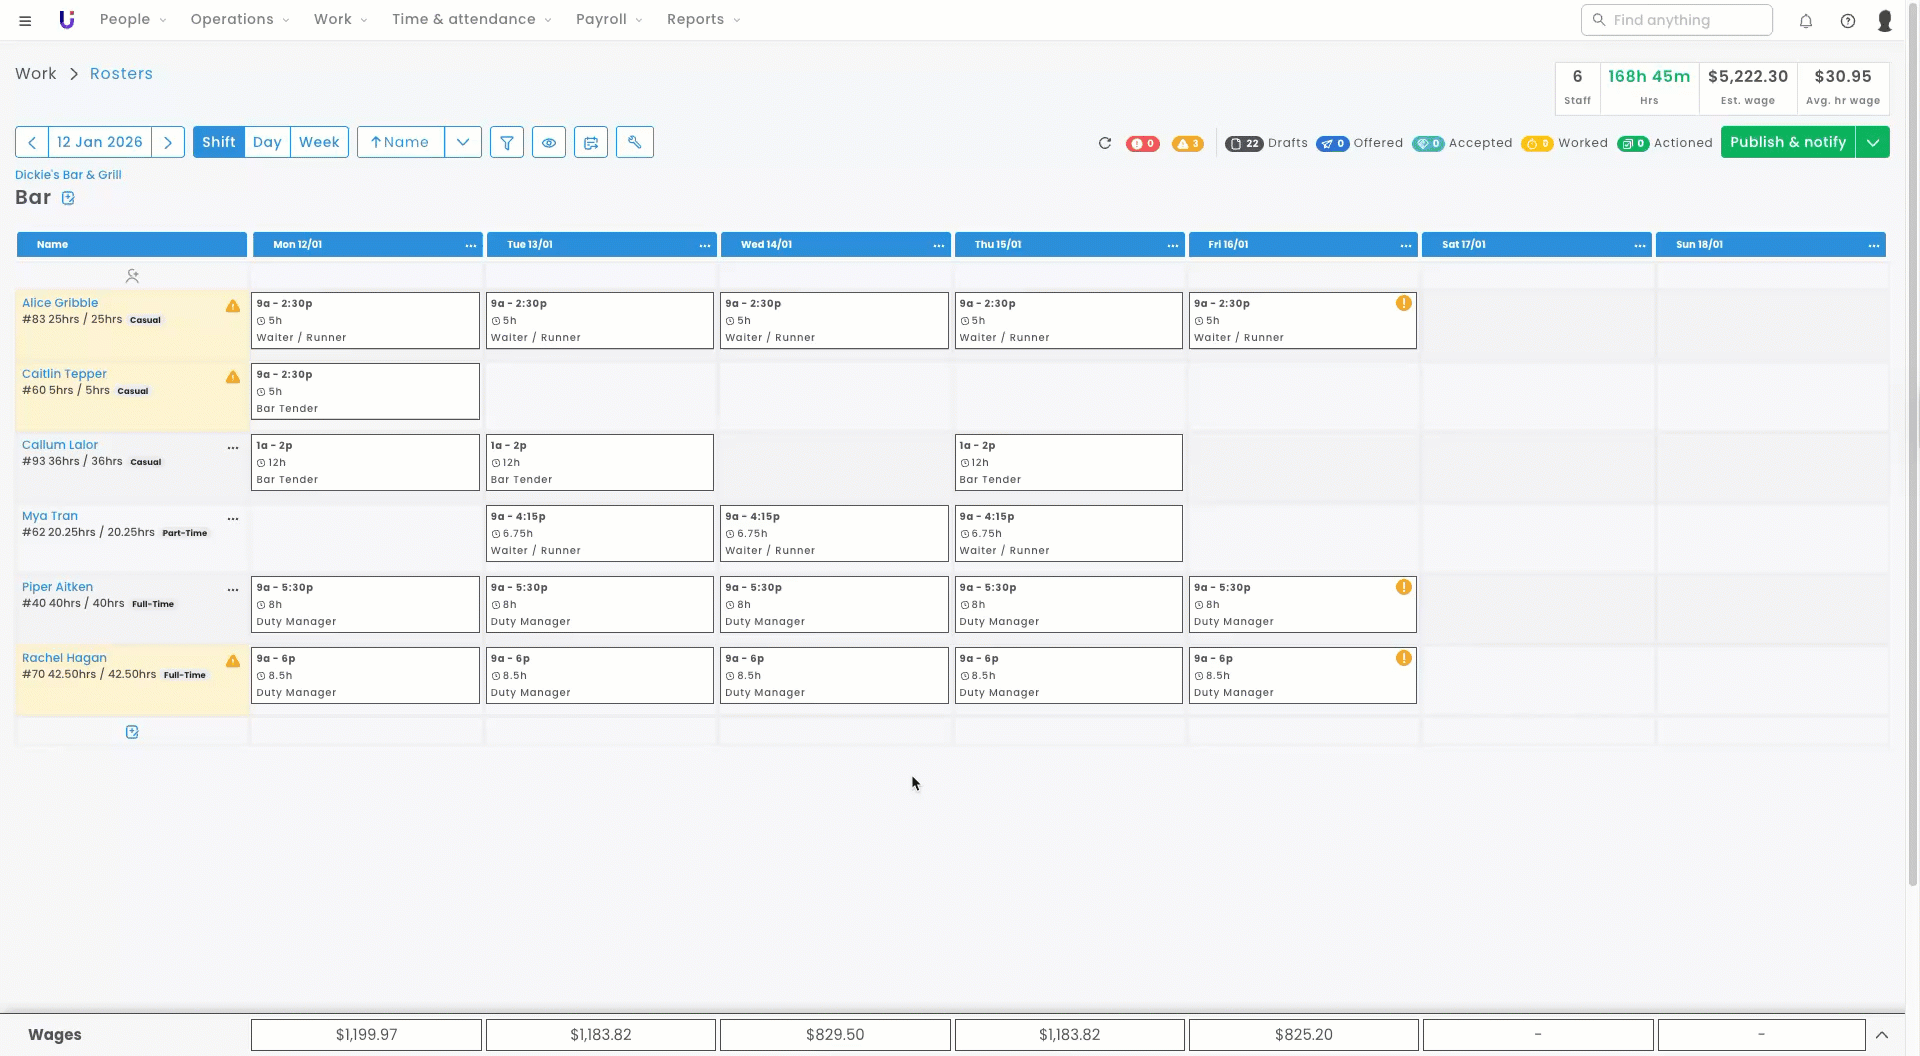
Task: Switch to Week view
Action: (319, 142)
